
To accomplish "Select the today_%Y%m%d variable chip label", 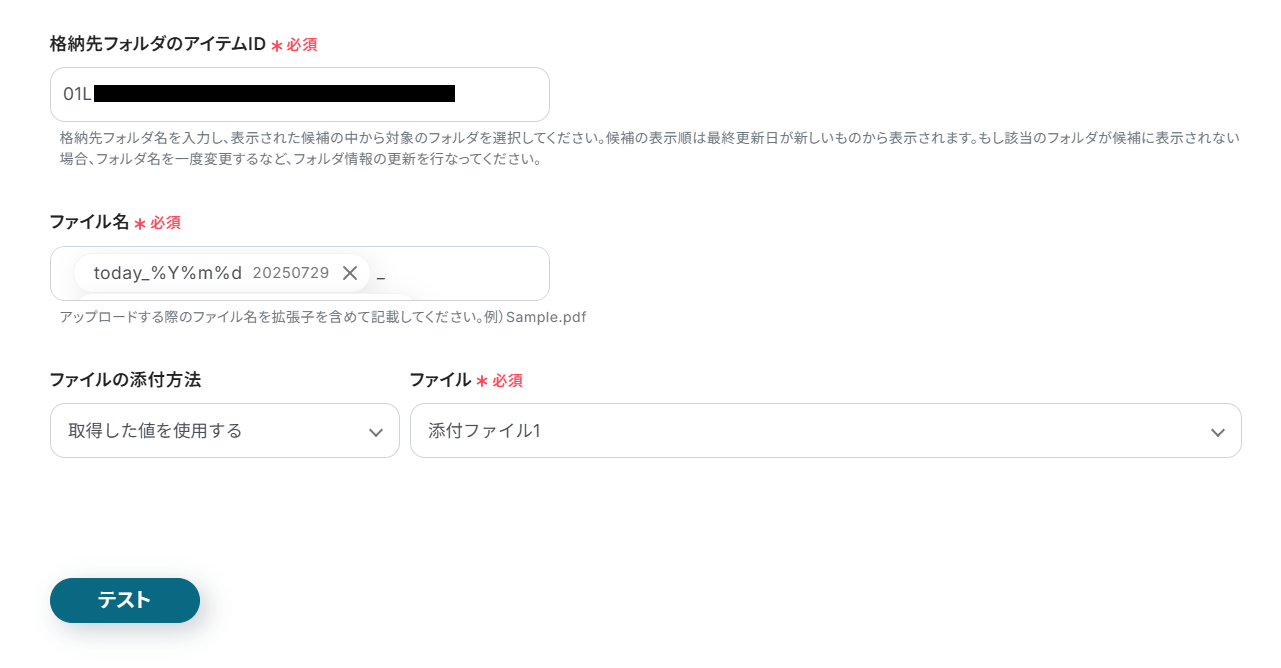I will (x=168, y=273).
